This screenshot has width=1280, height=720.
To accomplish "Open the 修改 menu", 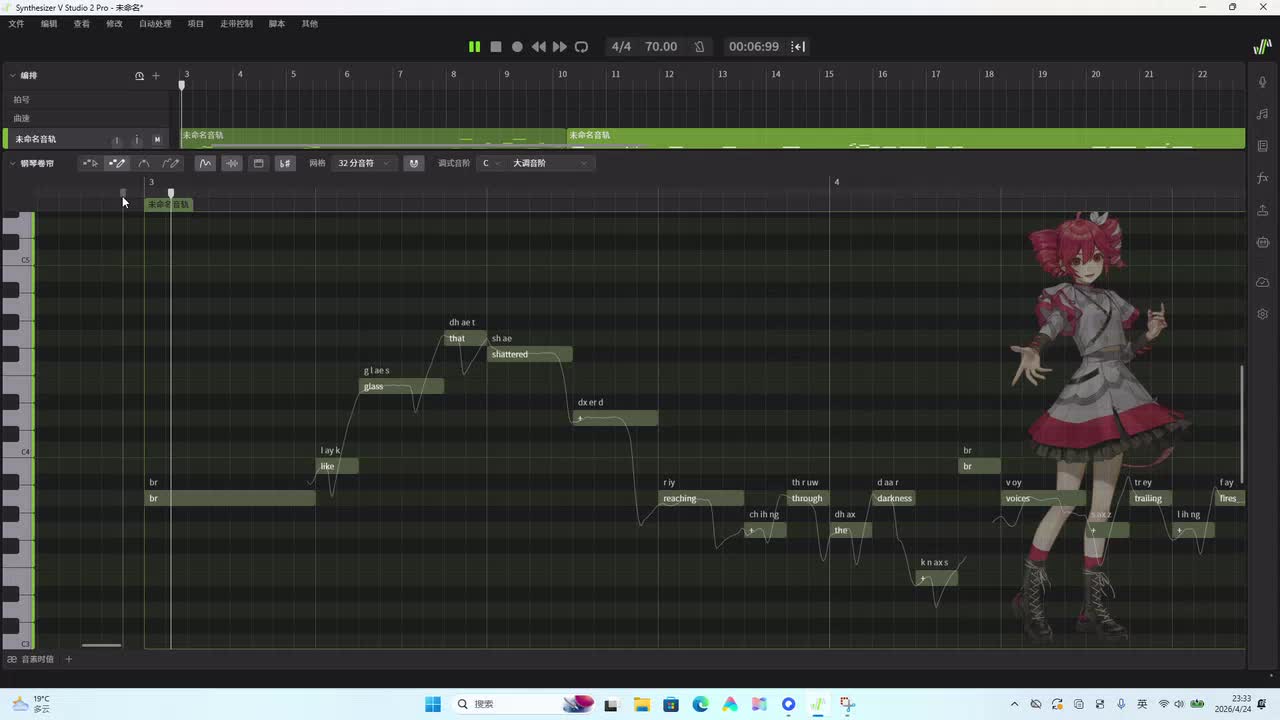I will [114, 24].
